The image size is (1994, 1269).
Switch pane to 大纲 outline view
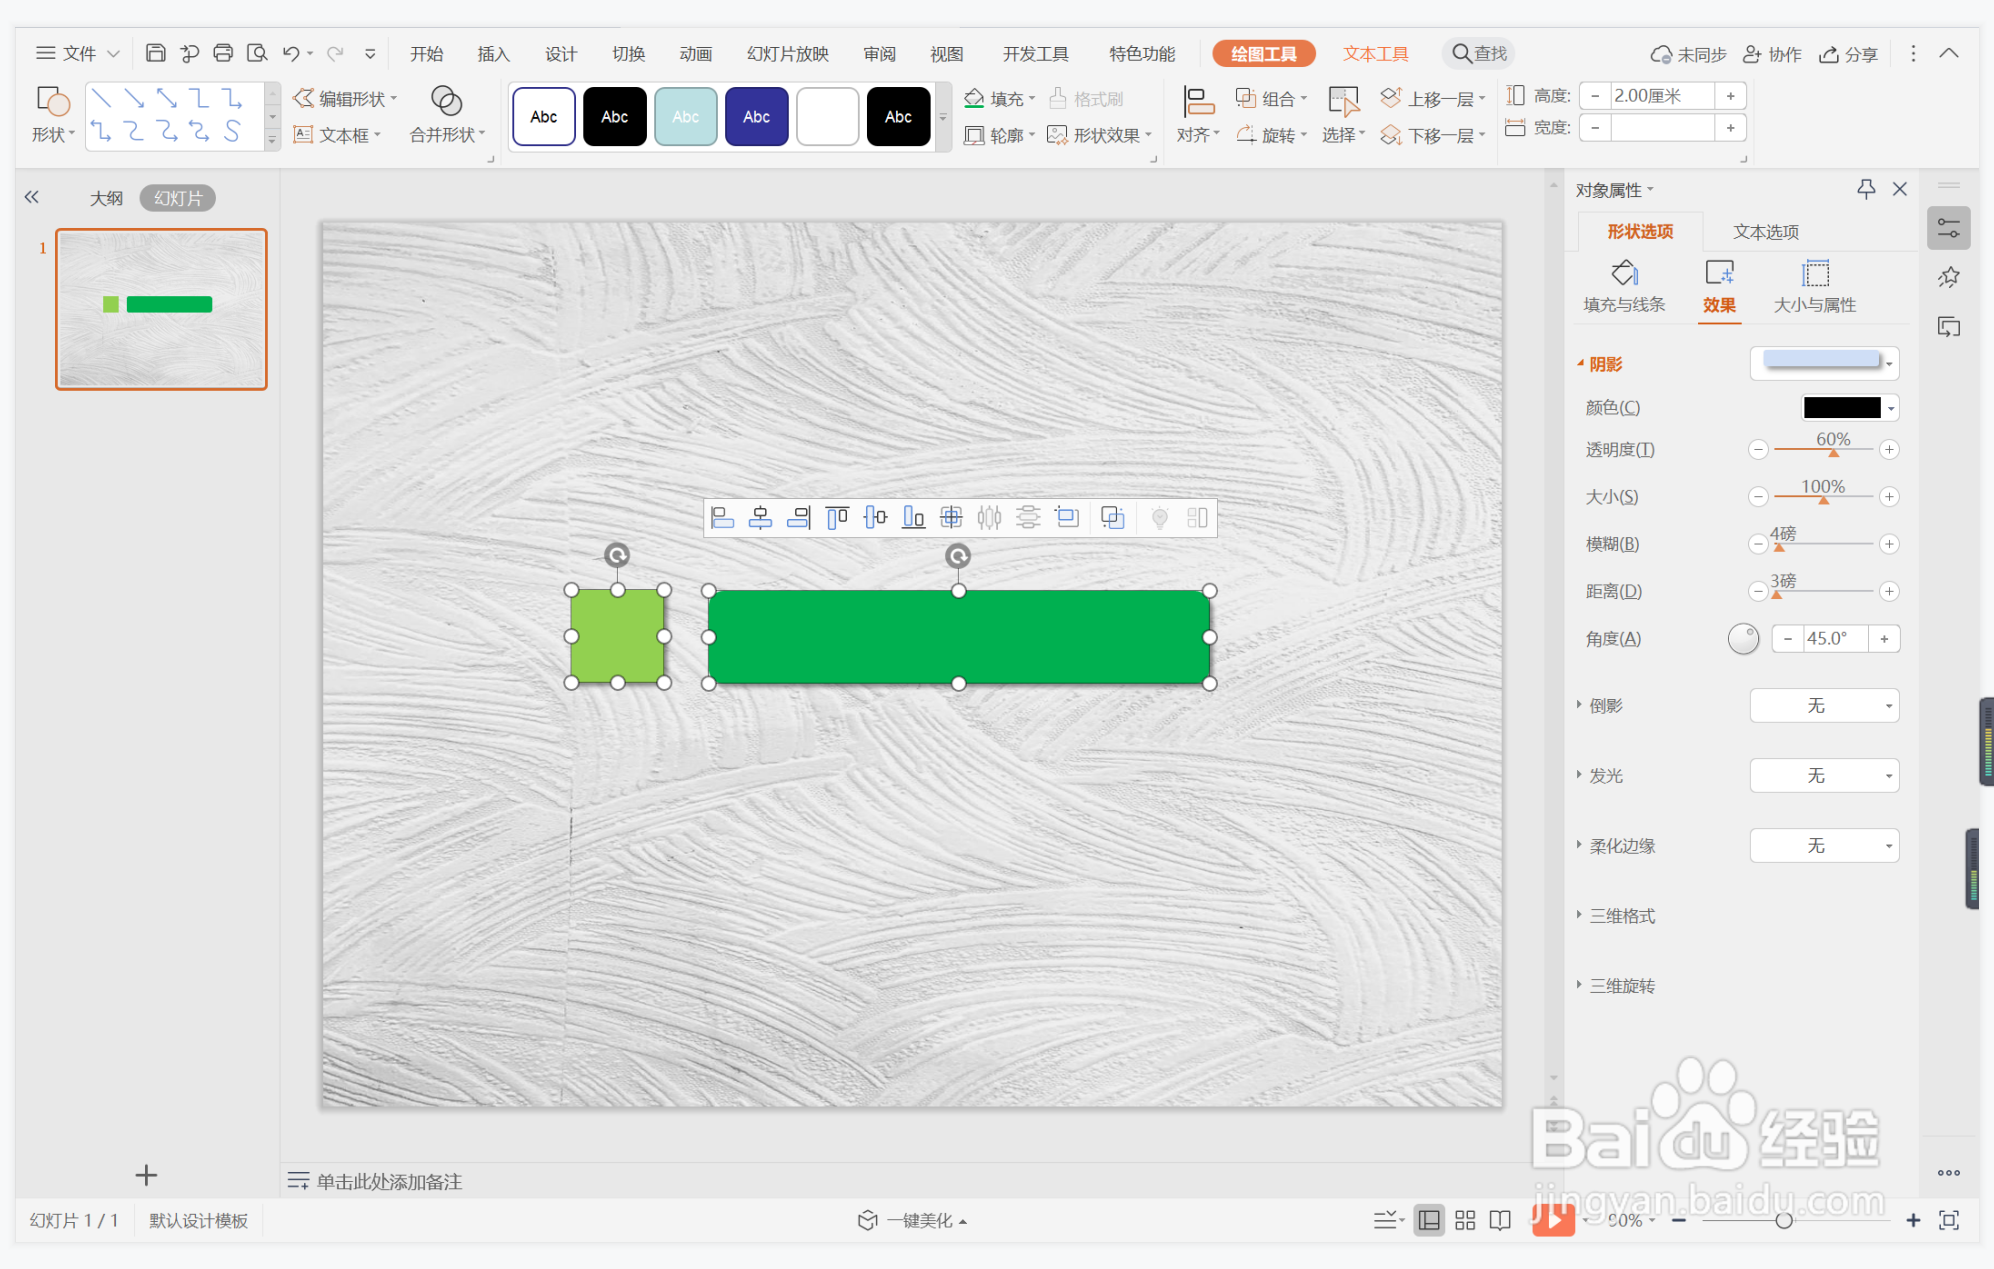click(x=106, y=198)
